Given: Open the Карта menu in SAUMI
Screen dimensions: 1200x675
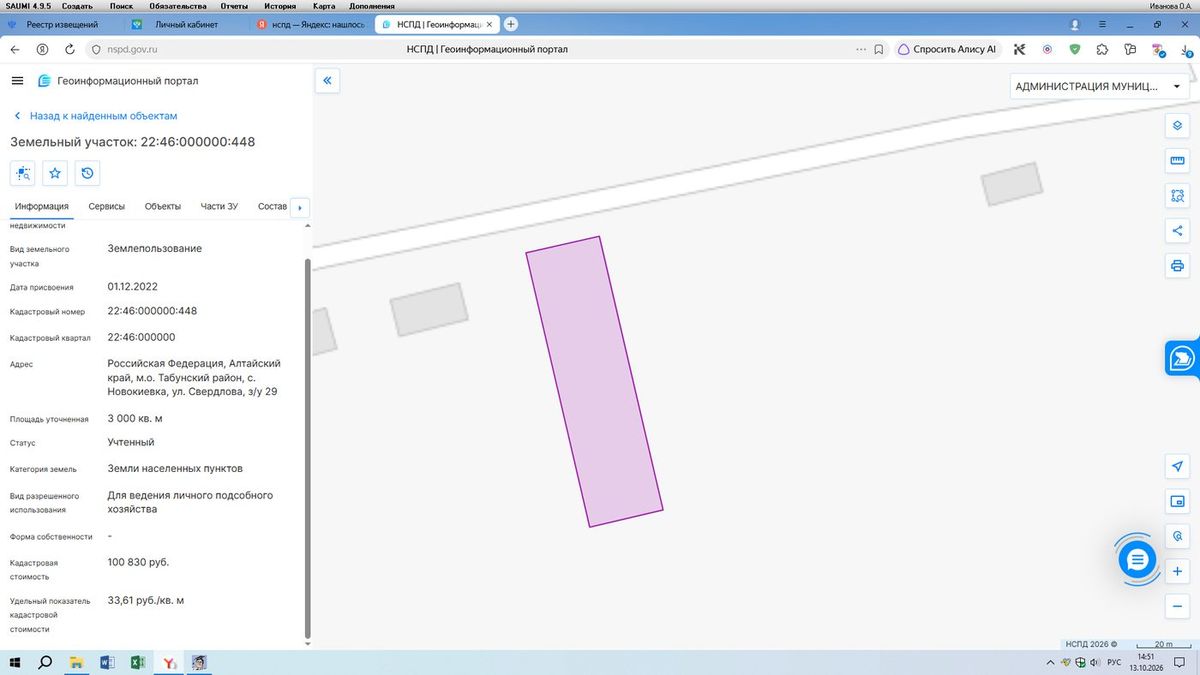Looking at the screenshot, I should (x=324, y=6).
